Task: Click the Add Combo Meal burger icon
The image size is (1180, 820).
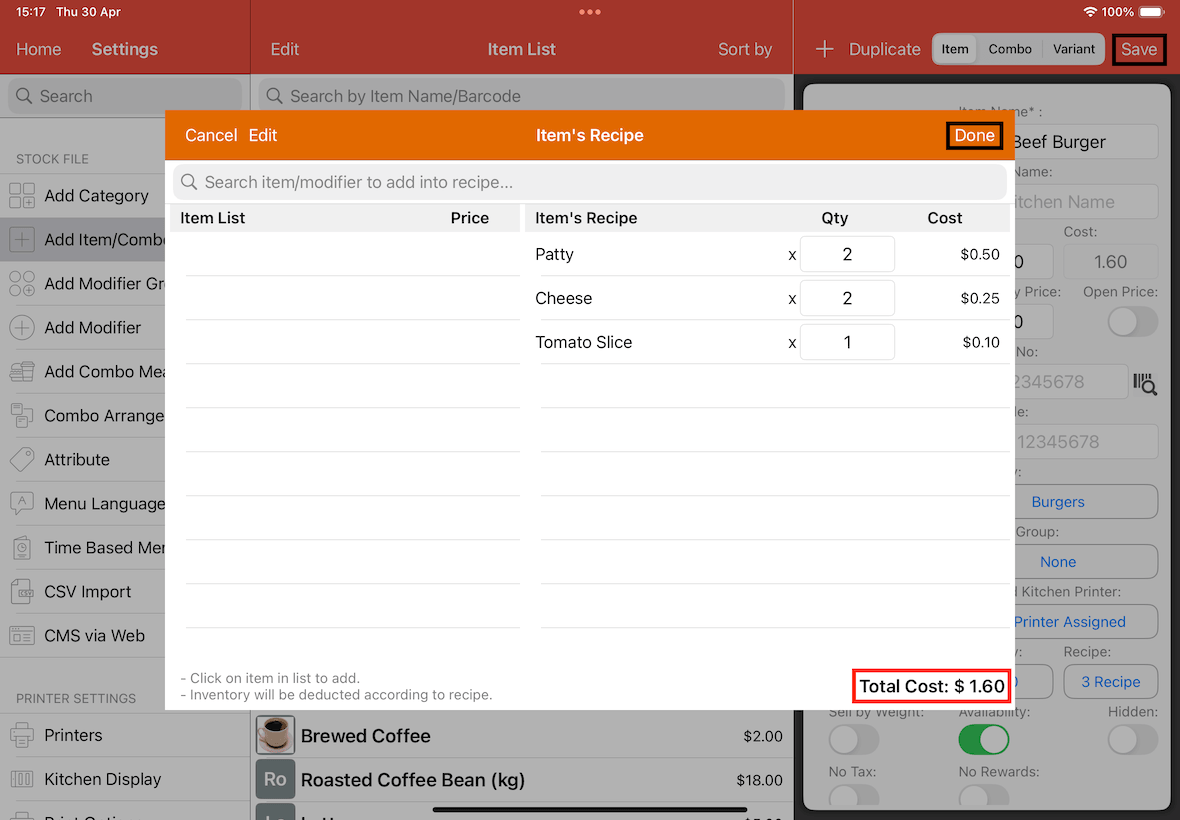Action: tap(22, 372)
